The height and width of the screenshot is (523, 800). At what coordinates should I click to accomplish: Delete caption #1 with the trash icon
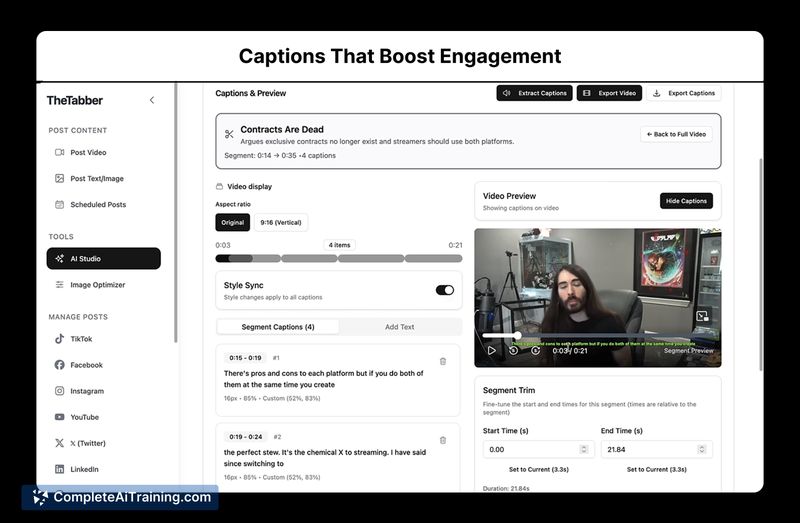[x=443, y=361]
